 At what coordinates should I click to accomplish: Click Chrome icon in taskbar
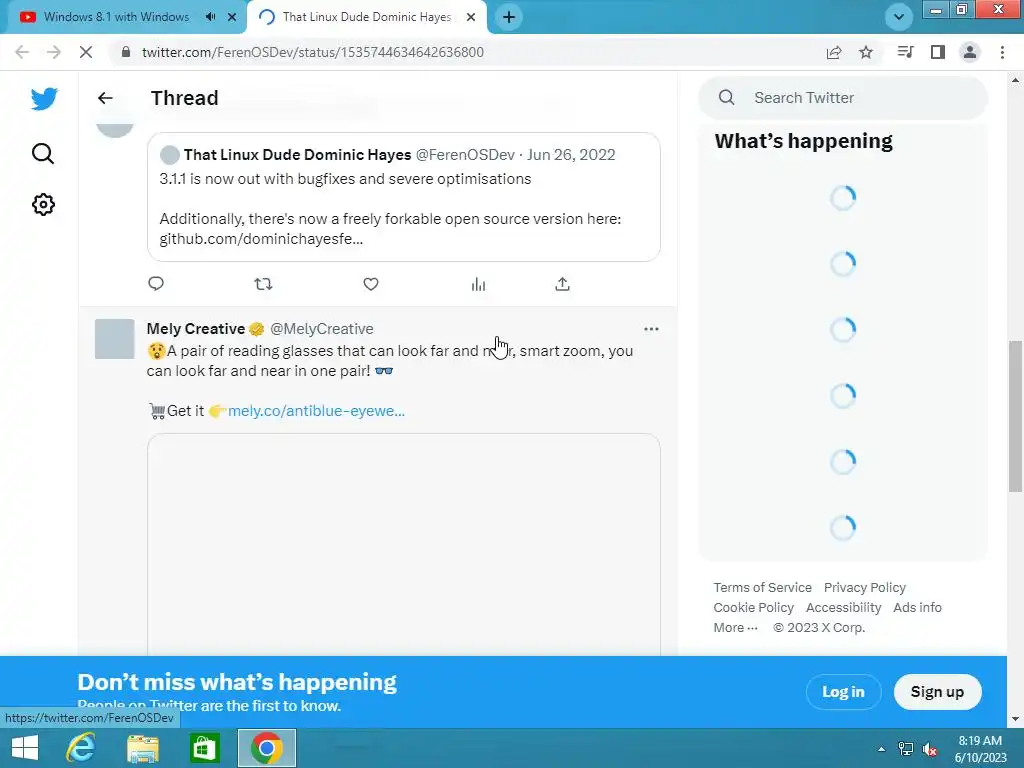[266, 748]
